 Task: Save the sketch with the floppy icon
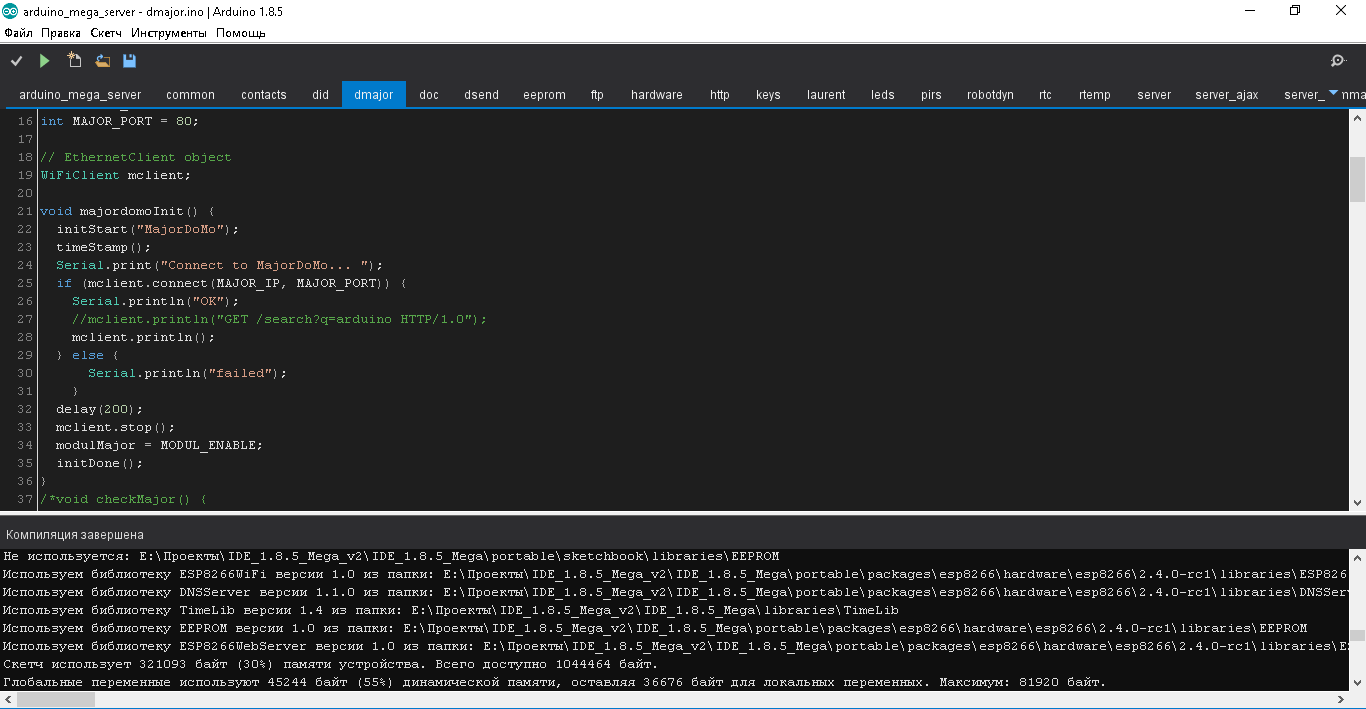click(129, 61)
